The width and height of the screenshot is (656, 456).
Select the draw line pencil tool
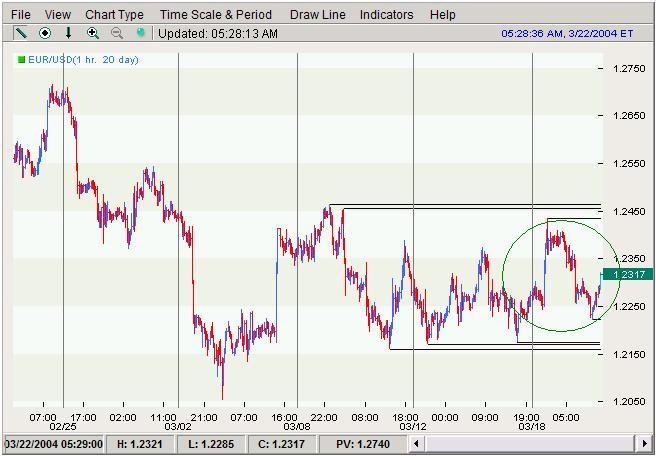20,33
